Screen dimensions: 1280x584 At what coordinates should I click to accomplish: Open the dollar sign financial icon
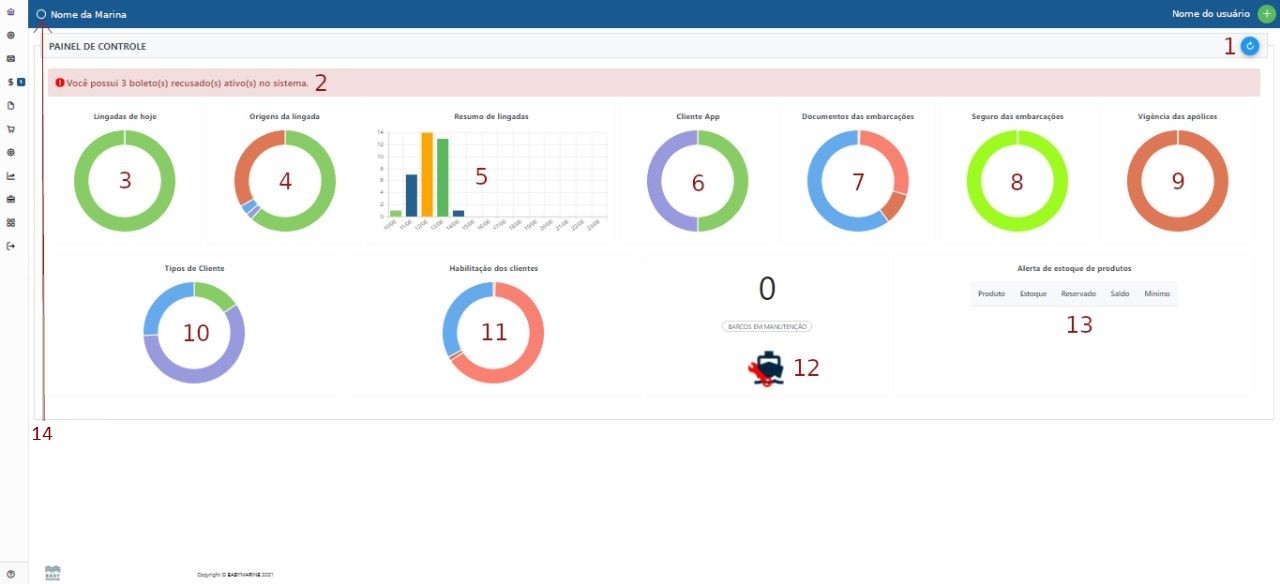pyautogui.click(x=10, y=82)
